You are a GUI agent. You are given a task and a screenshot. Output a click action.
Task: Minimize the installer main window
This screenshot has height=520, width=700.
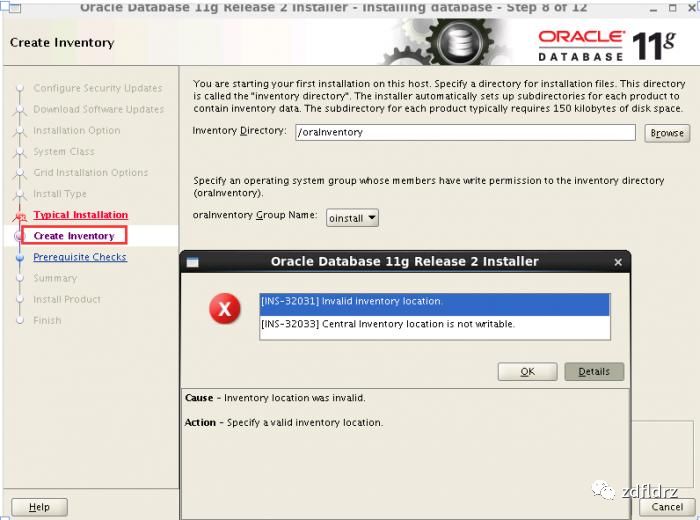pyautogui.click(x=654, y=8)
